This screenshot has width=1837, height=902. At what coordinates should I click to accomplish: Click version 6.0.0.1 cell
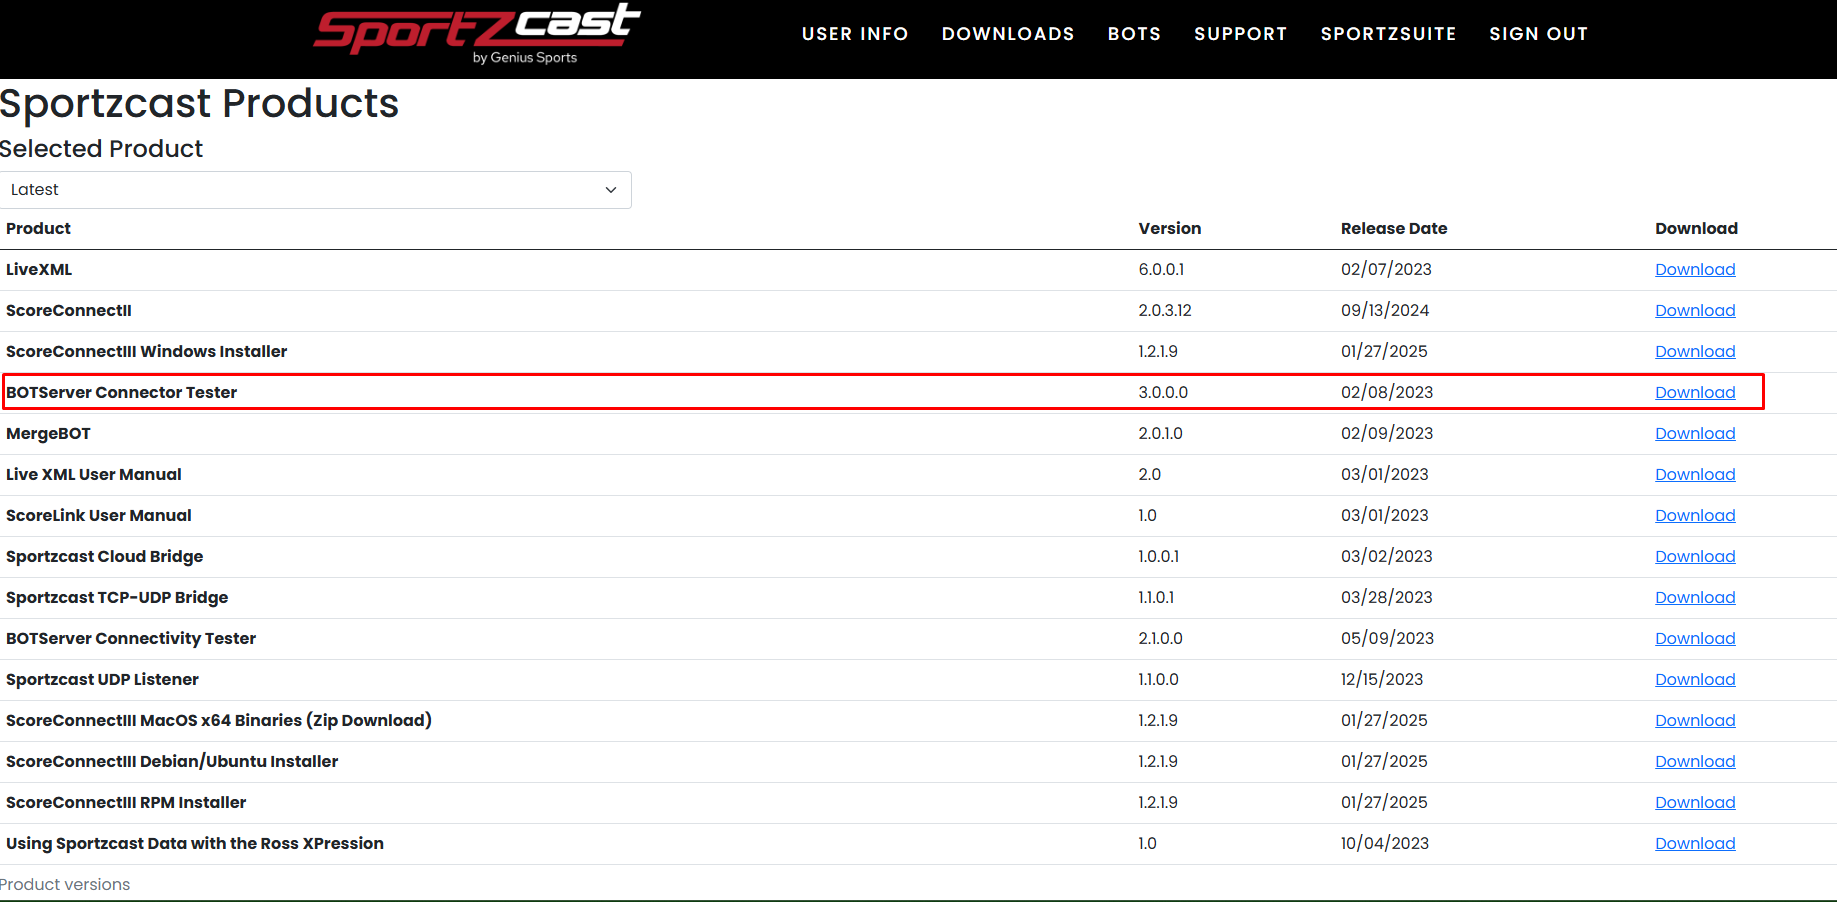pyautogui.click(x=1161, y=269)
